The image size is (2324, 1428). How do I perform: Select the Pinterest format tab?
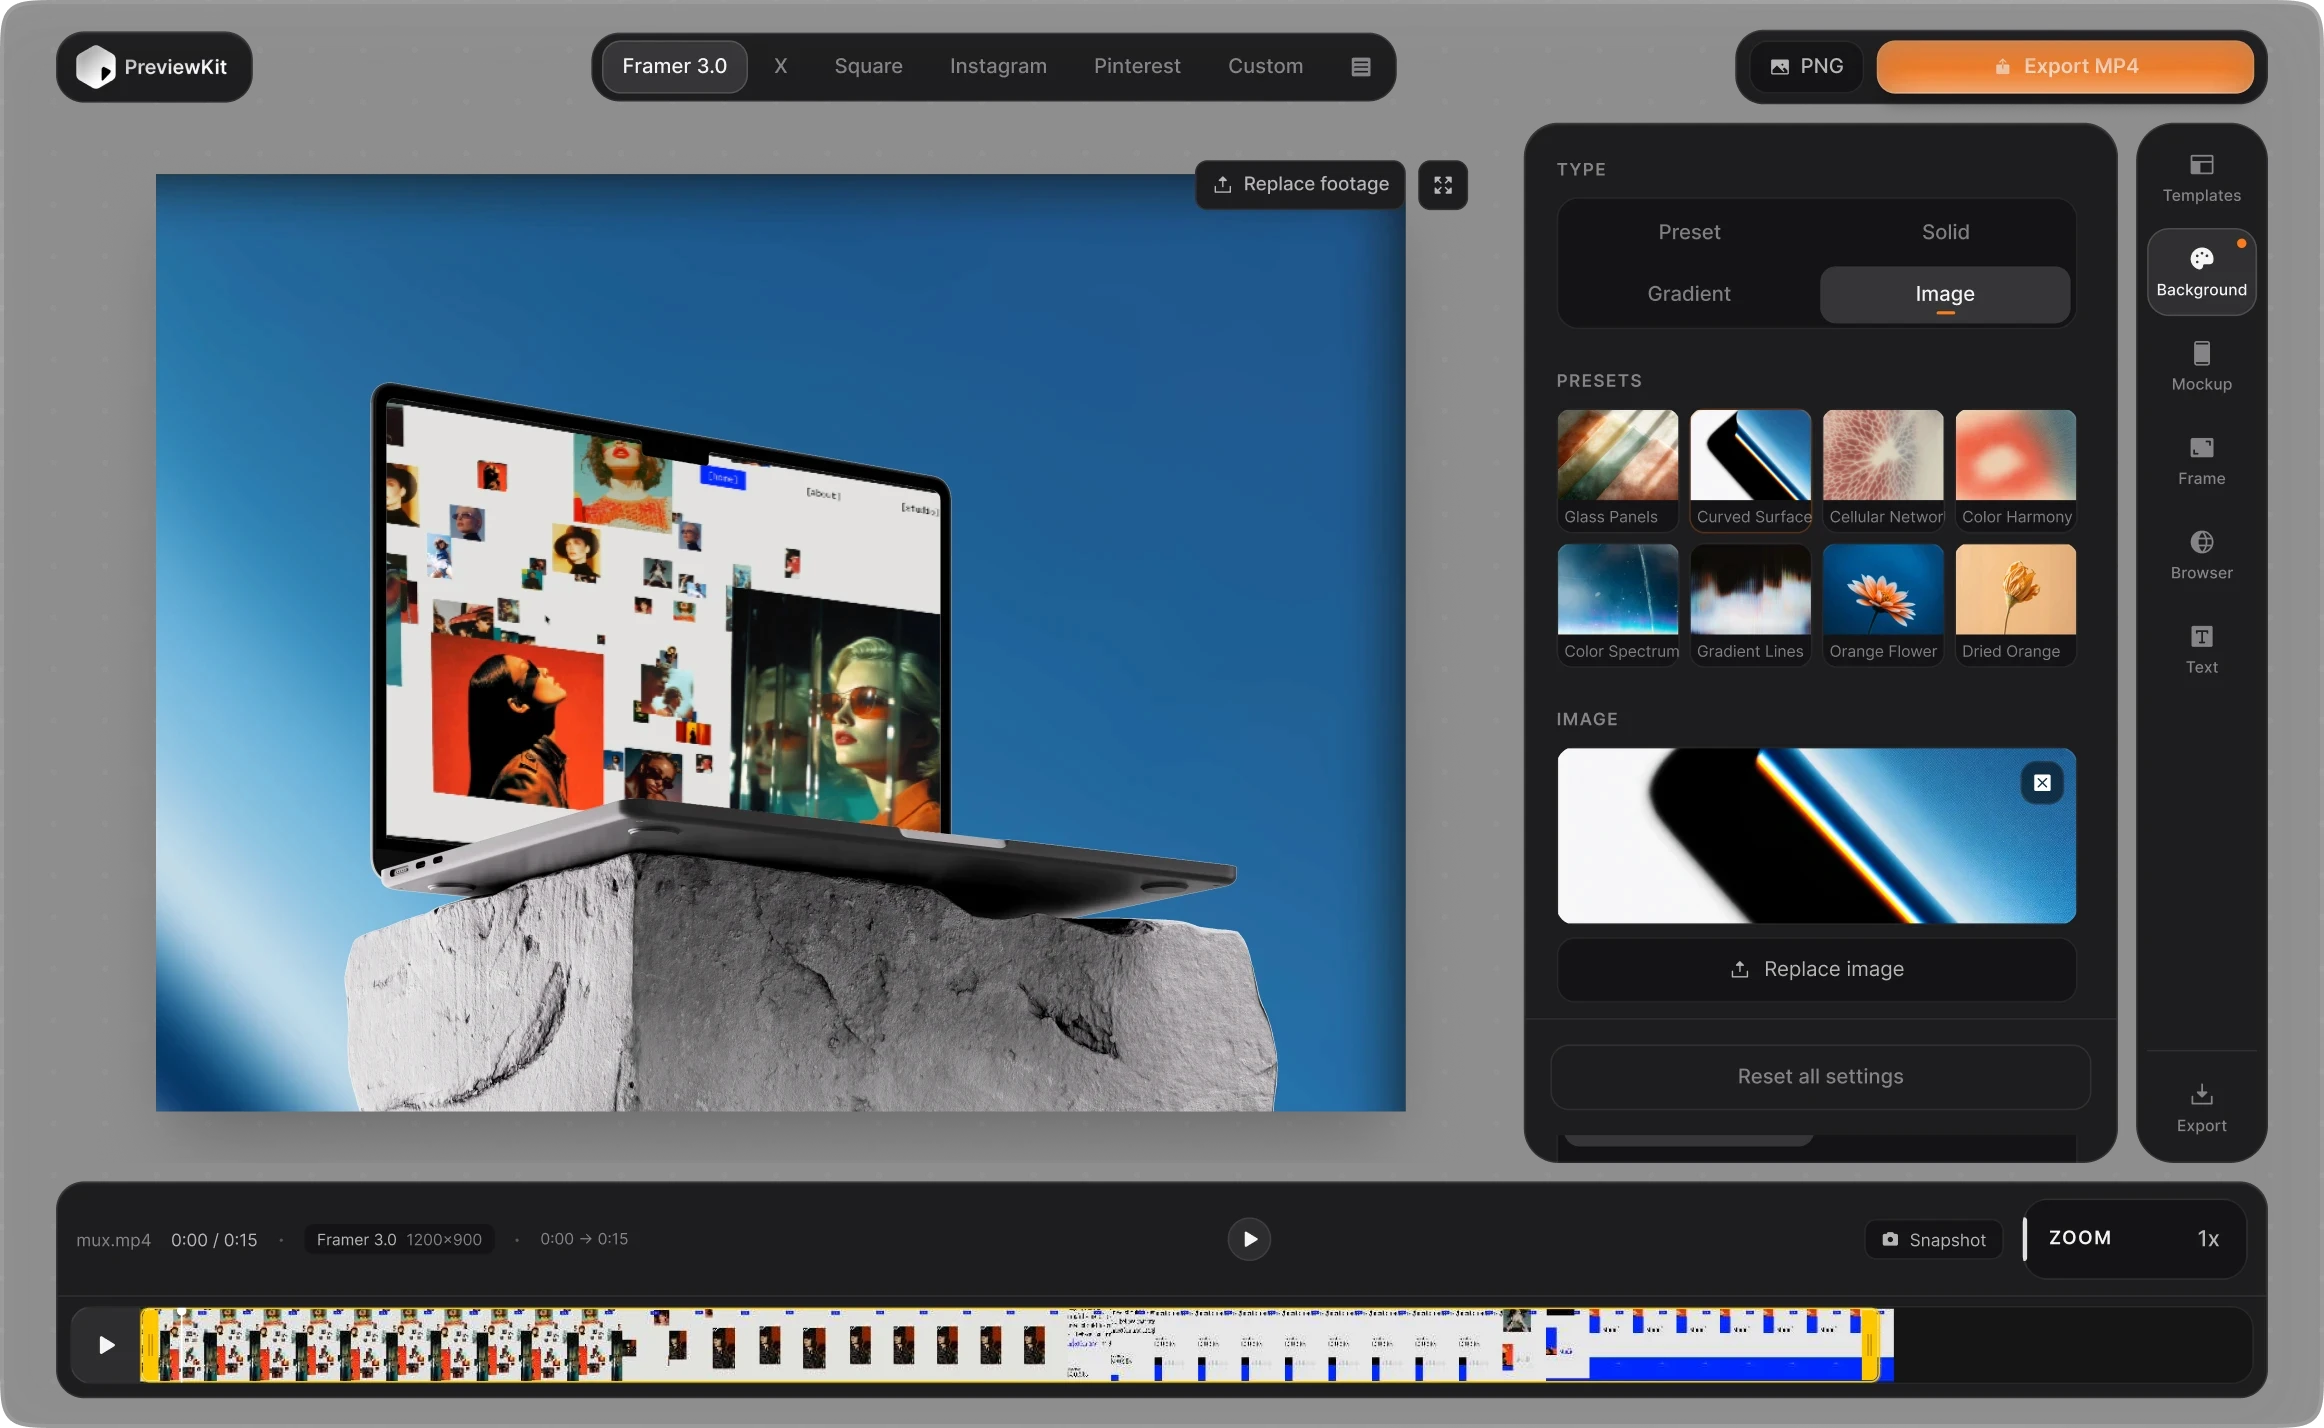click(x=1137, y=67)
